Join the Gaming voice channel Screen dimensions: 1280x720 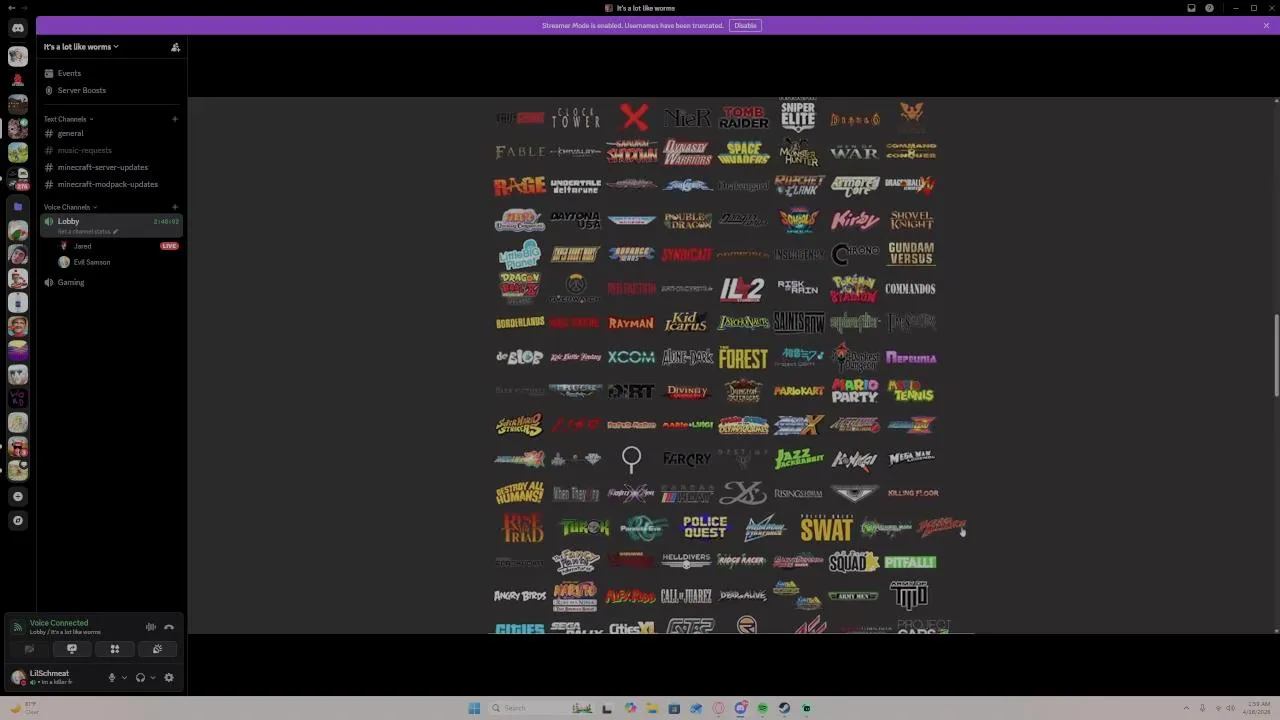(x=111, y=282)
